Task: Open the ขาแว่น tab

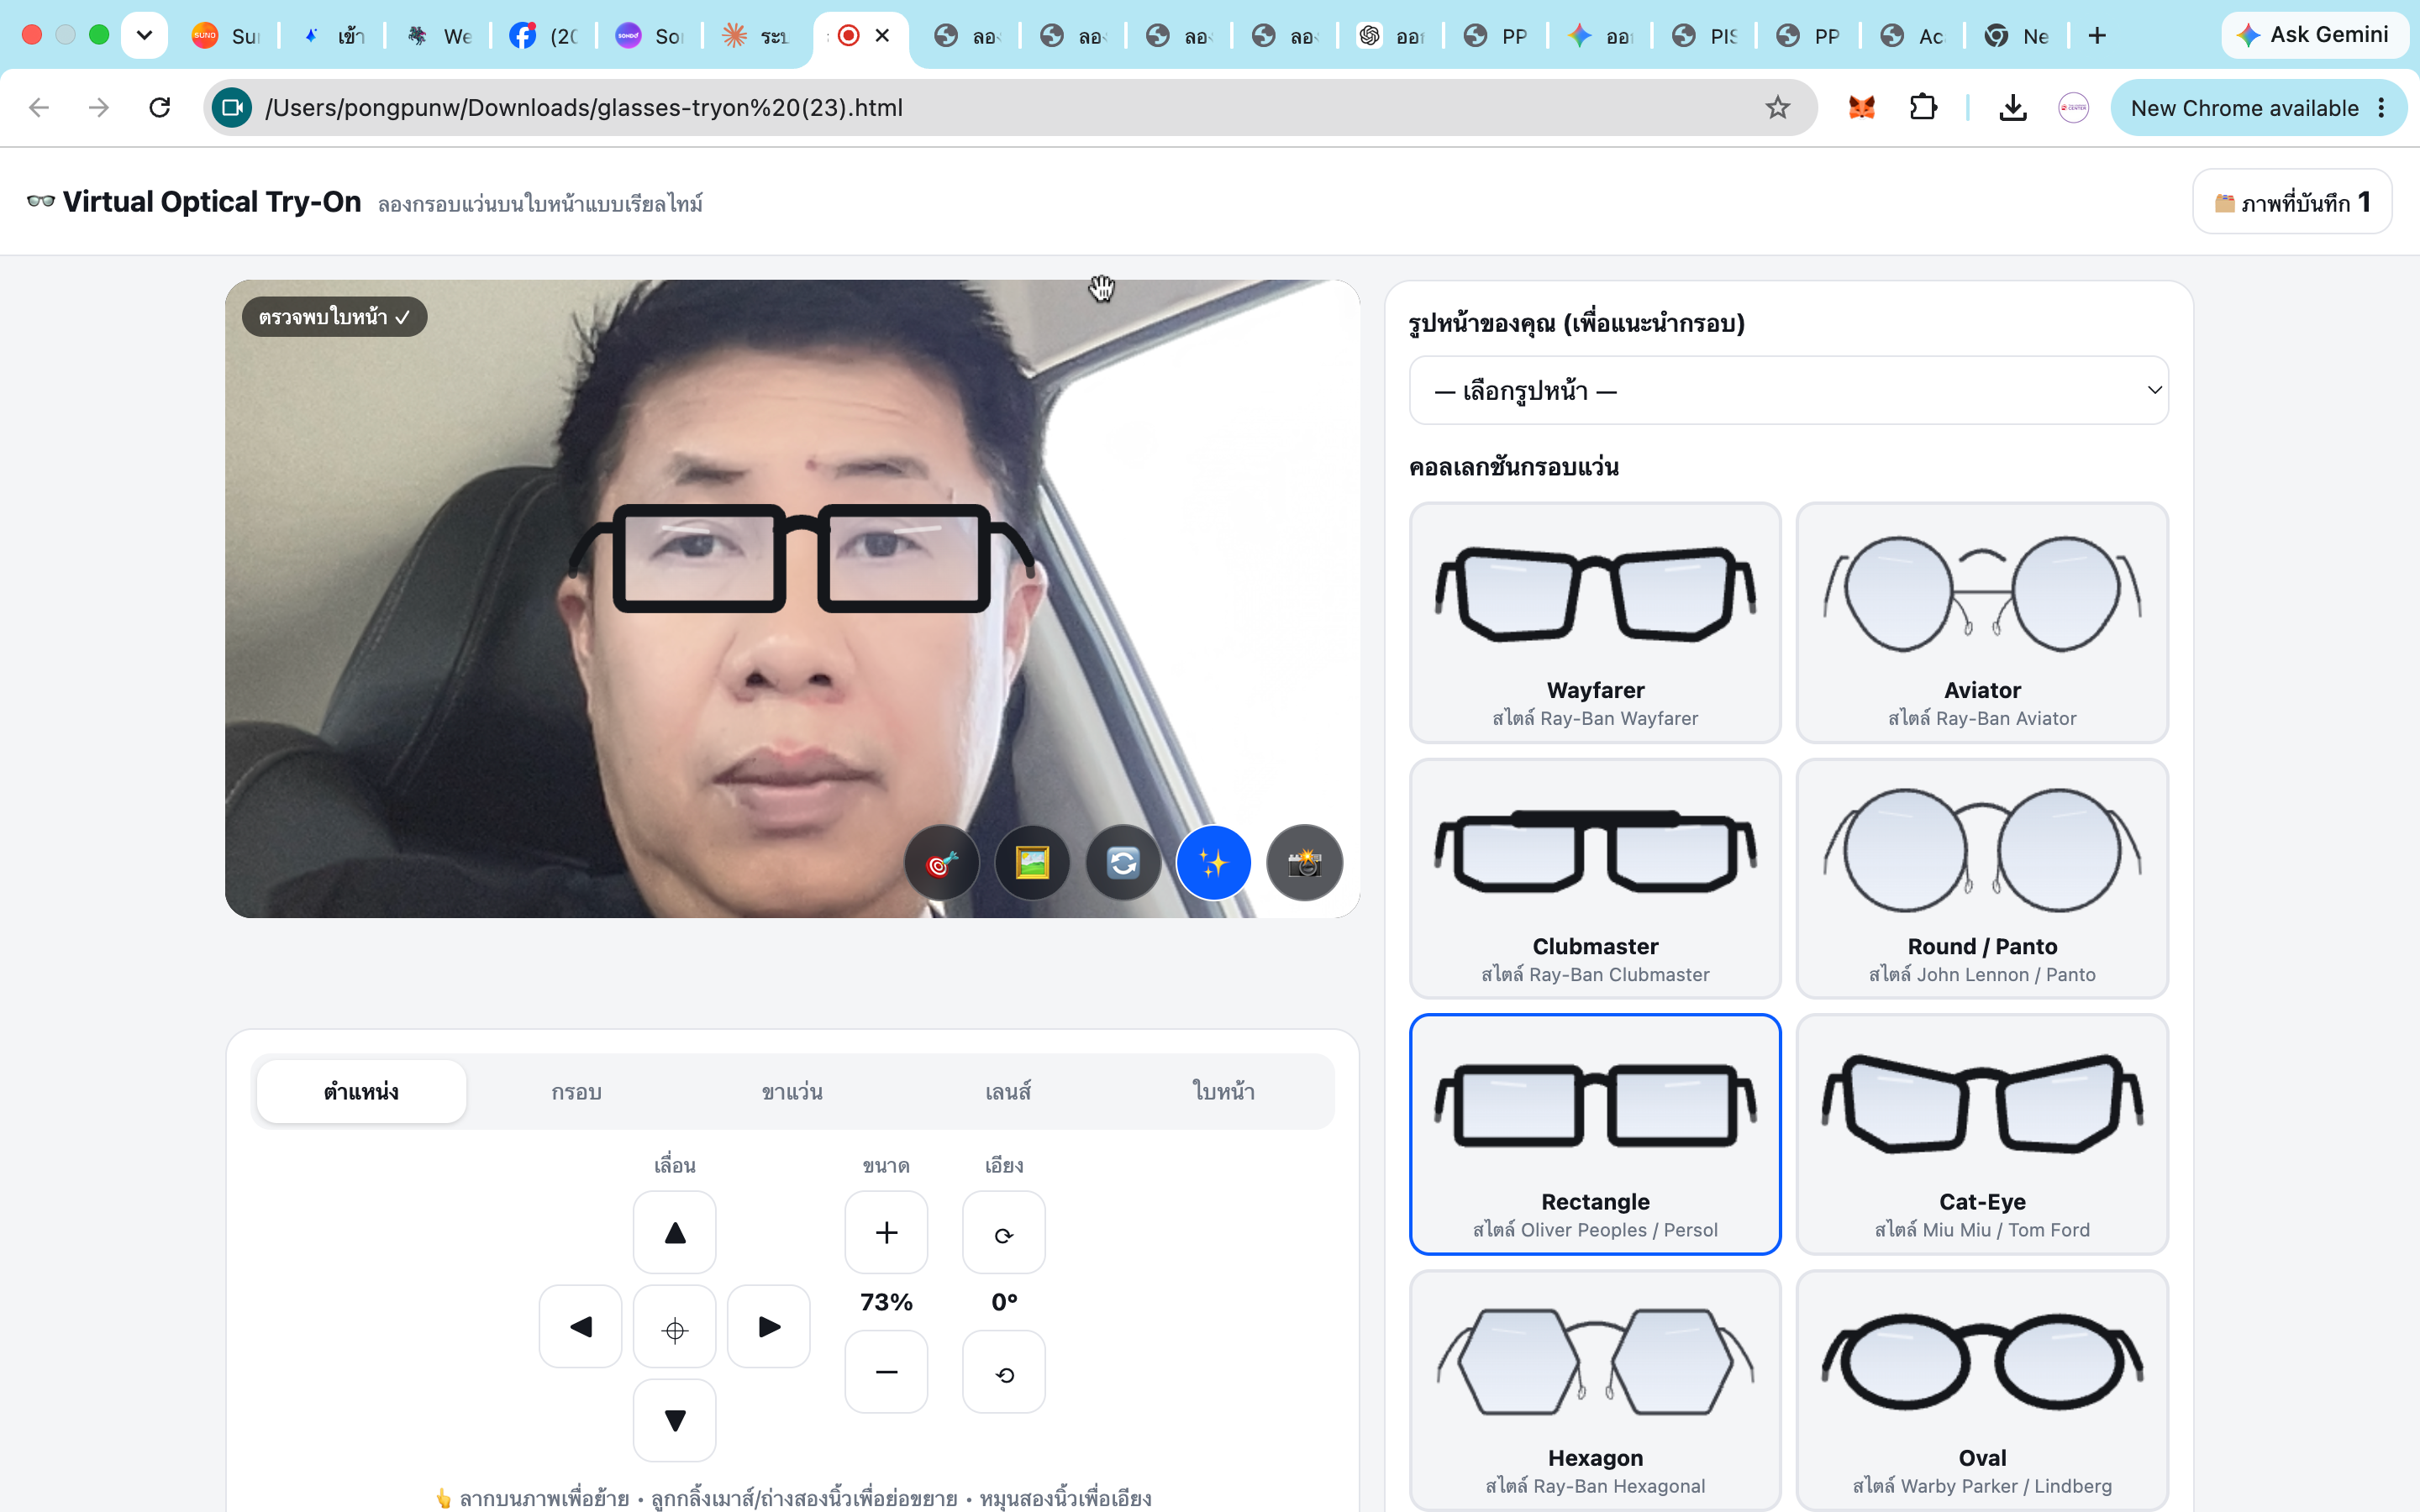Action: point(792,1091)
